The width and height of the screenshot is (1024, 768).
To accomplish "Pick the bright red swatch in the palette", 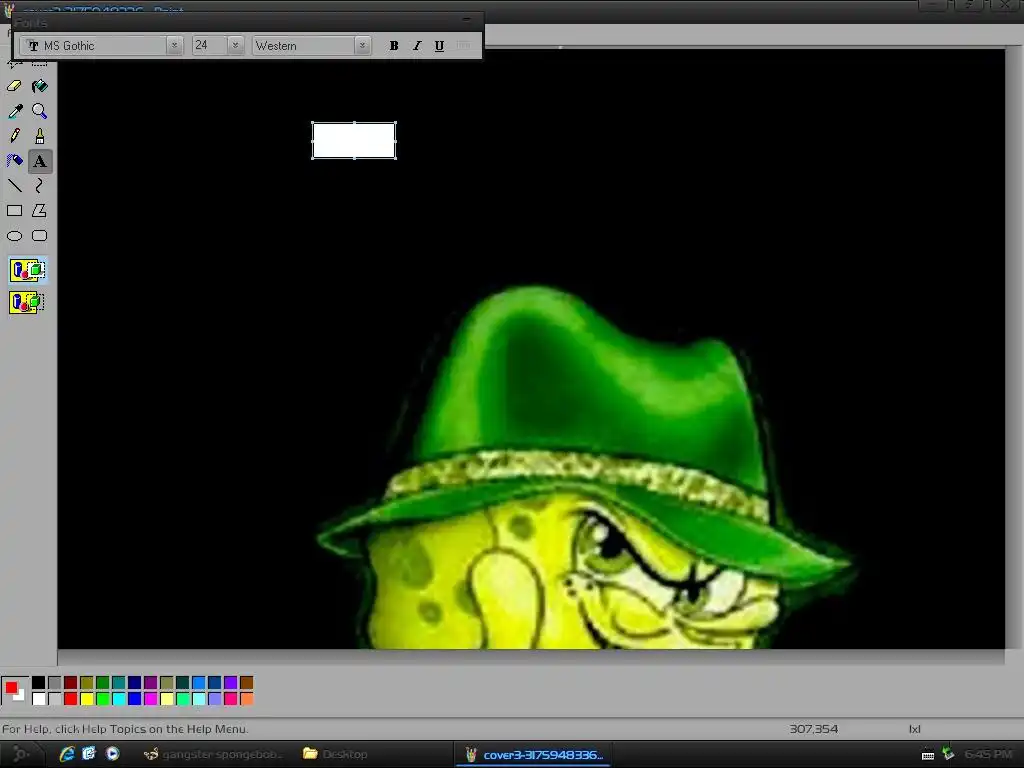I will click(x=71, y=699).
